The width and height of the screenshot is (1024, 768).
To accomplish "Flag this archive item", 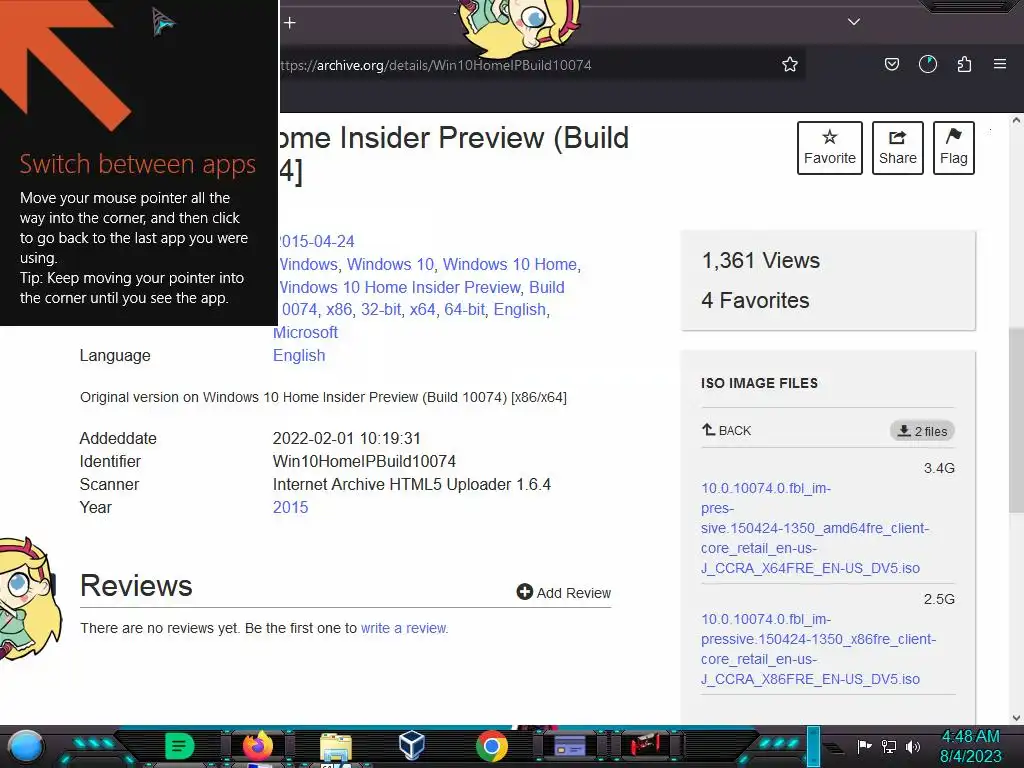I will coord(953,148).
